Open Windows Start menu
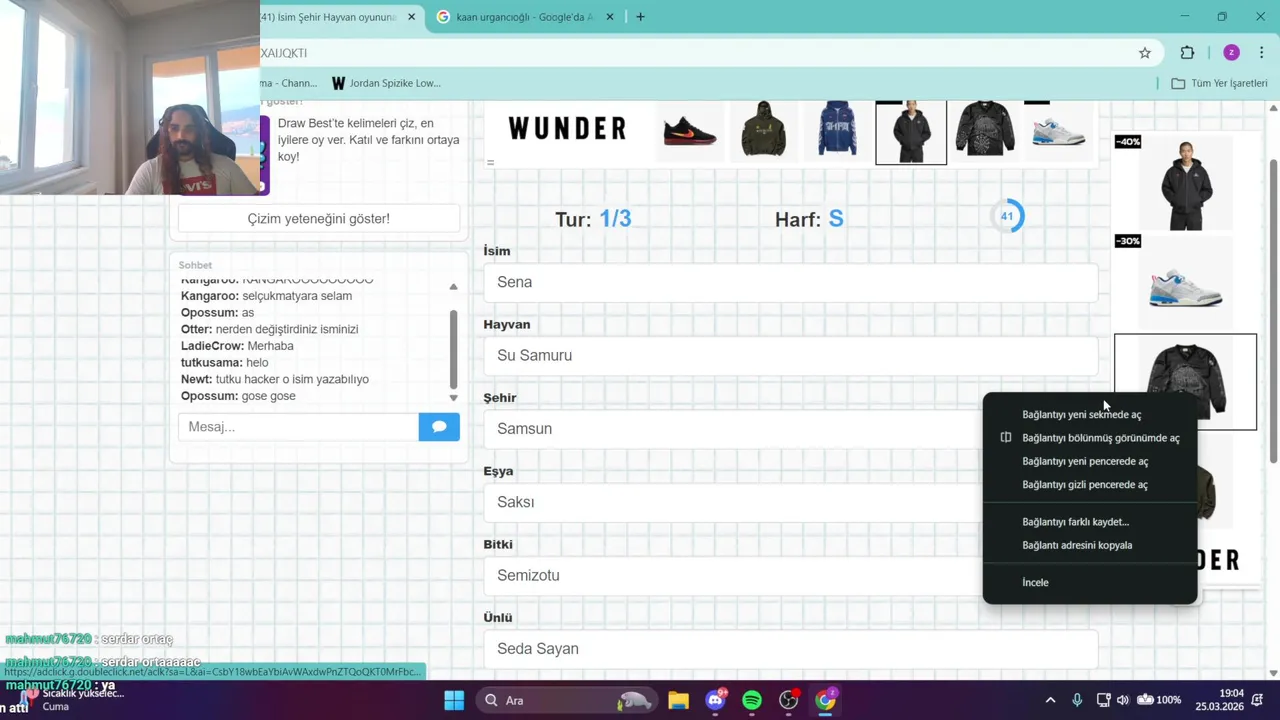1280x720 pixels. (x=454, y=700)
